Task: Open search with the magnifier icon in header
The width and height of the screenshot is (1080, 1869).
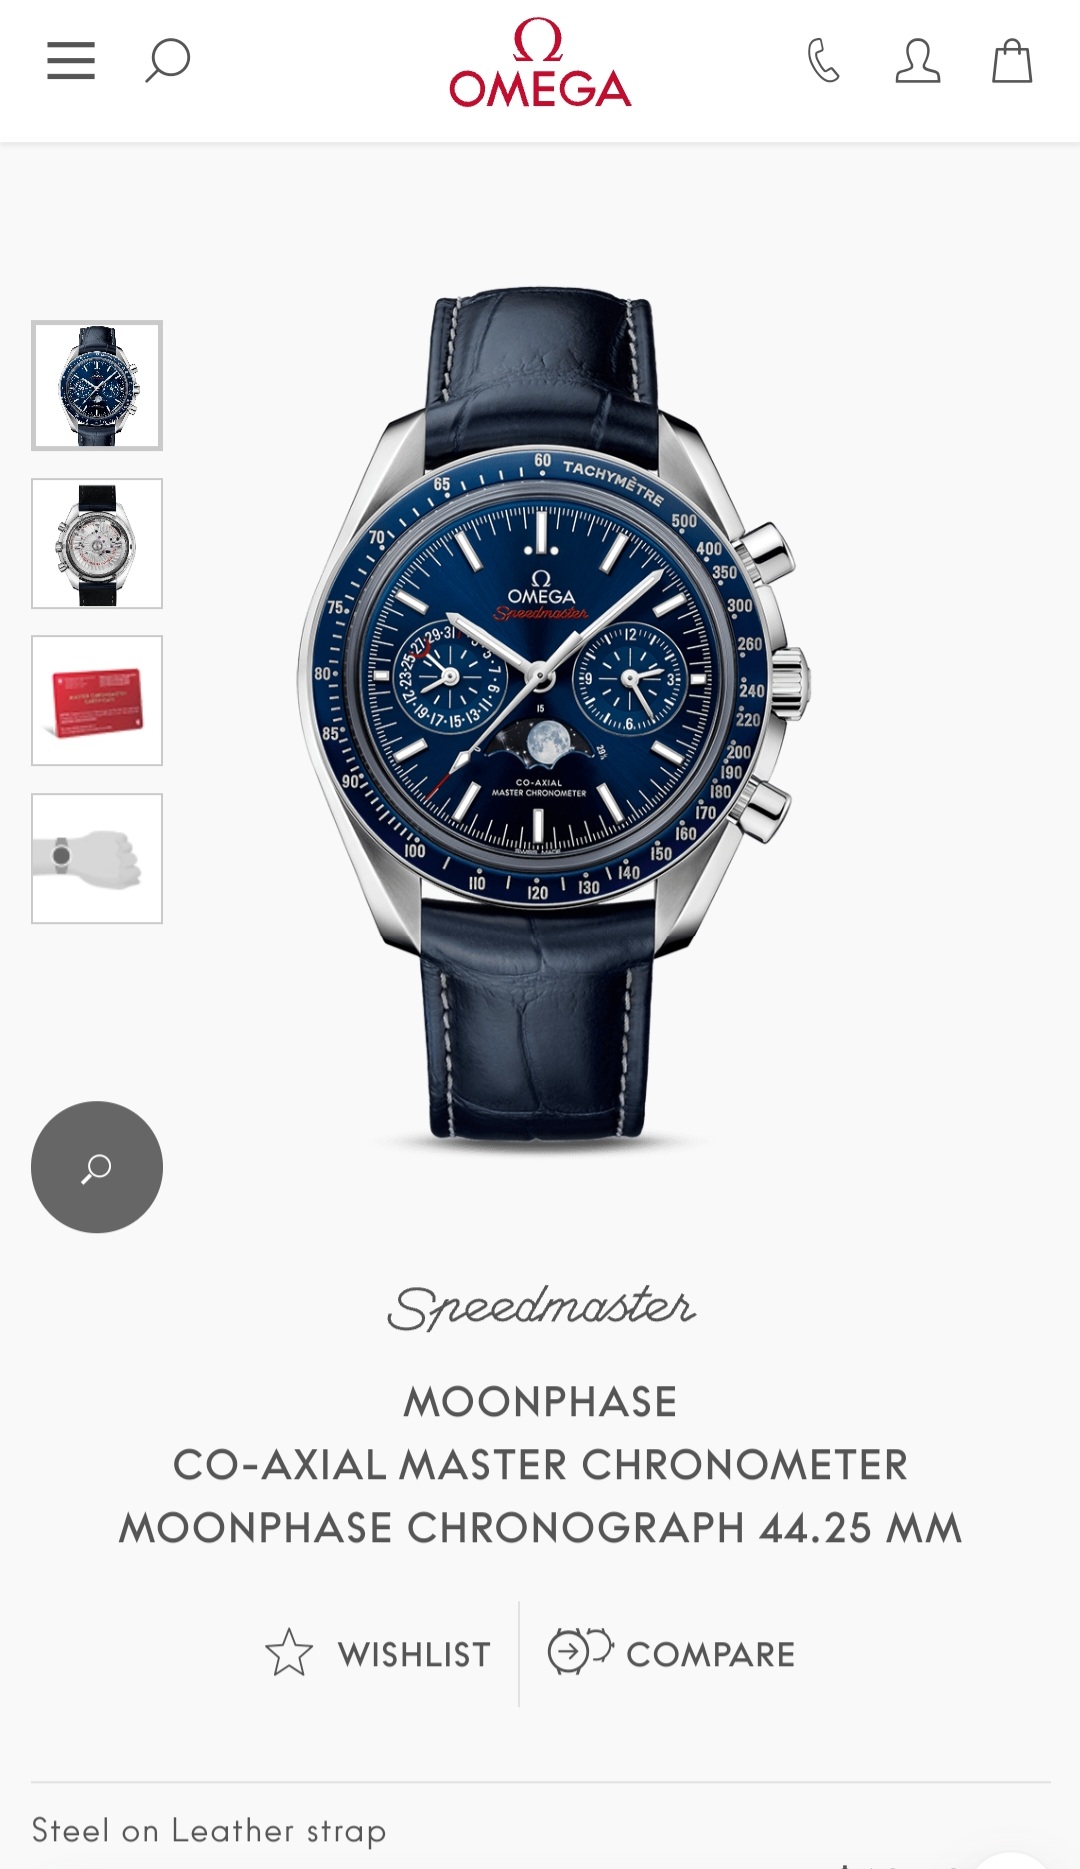Action: pyautogui.click(x=167, y=60)
